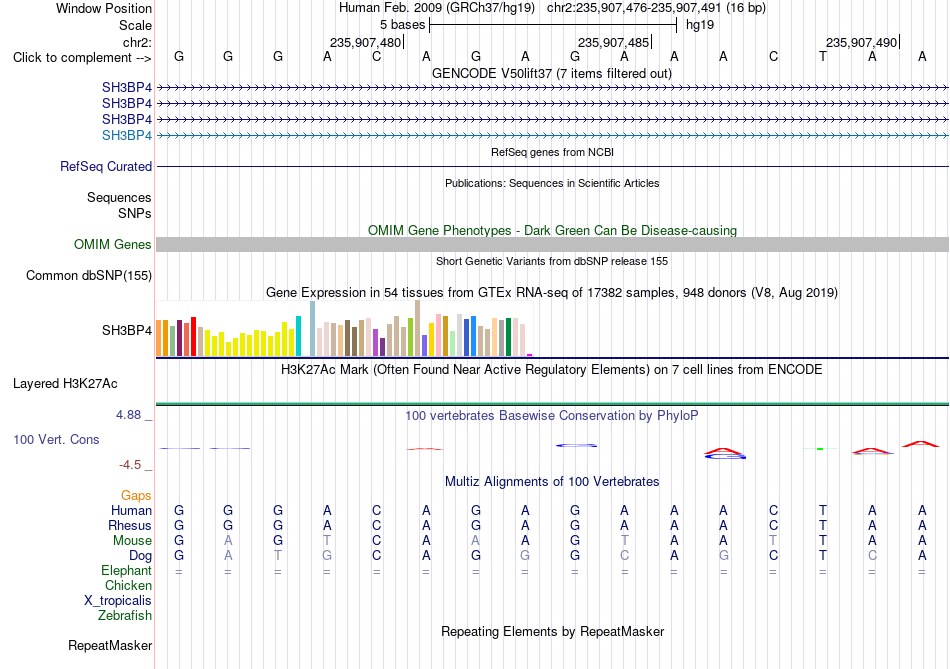Click the 4.88 PhyloP upper scale value

click(x=128, y=415)
